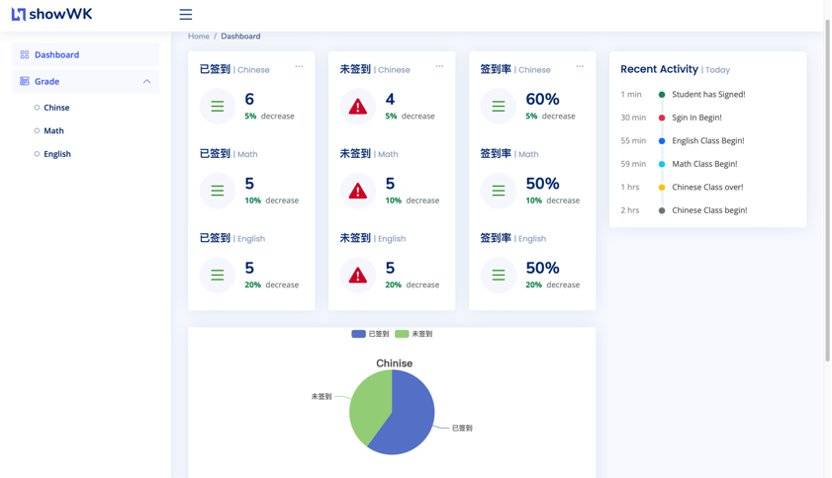The width and height of the screenshot is (832, 478).
Task: Click 签到率 Math card heading
Action: (509, 154)
